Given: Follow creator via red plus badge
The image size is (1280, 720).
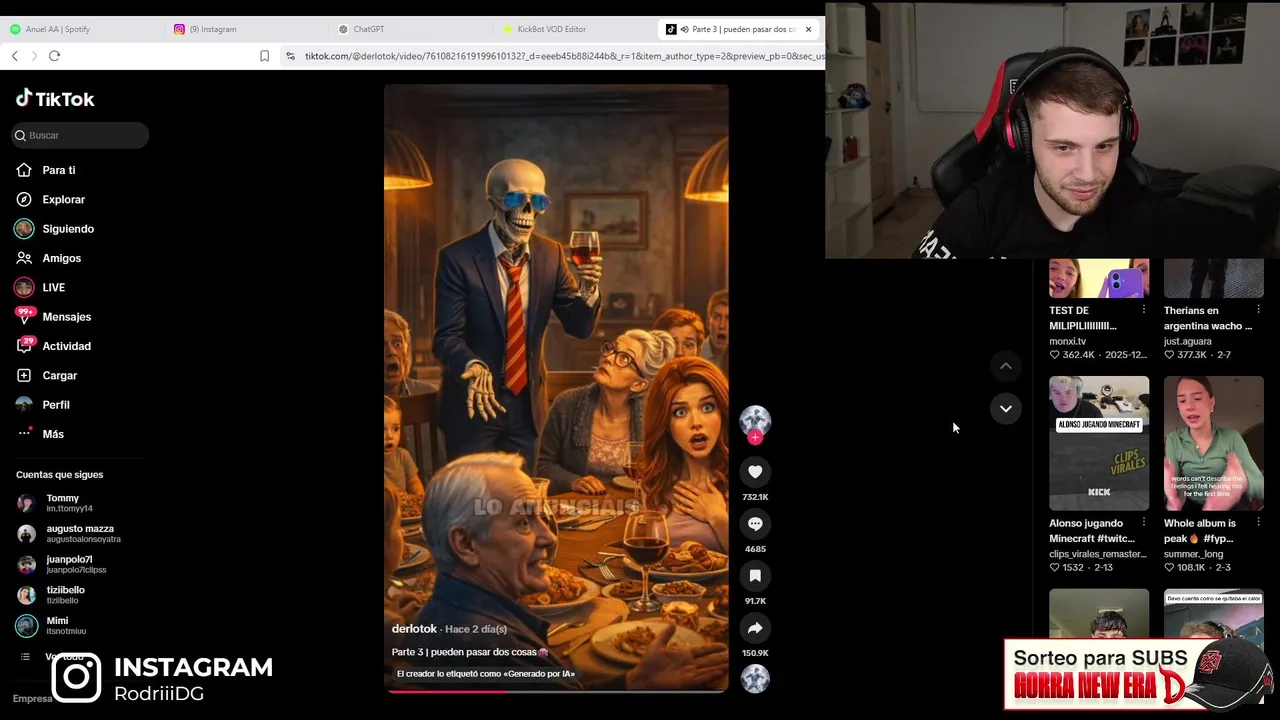Looking at the screenshot, I should click(755, 438).
